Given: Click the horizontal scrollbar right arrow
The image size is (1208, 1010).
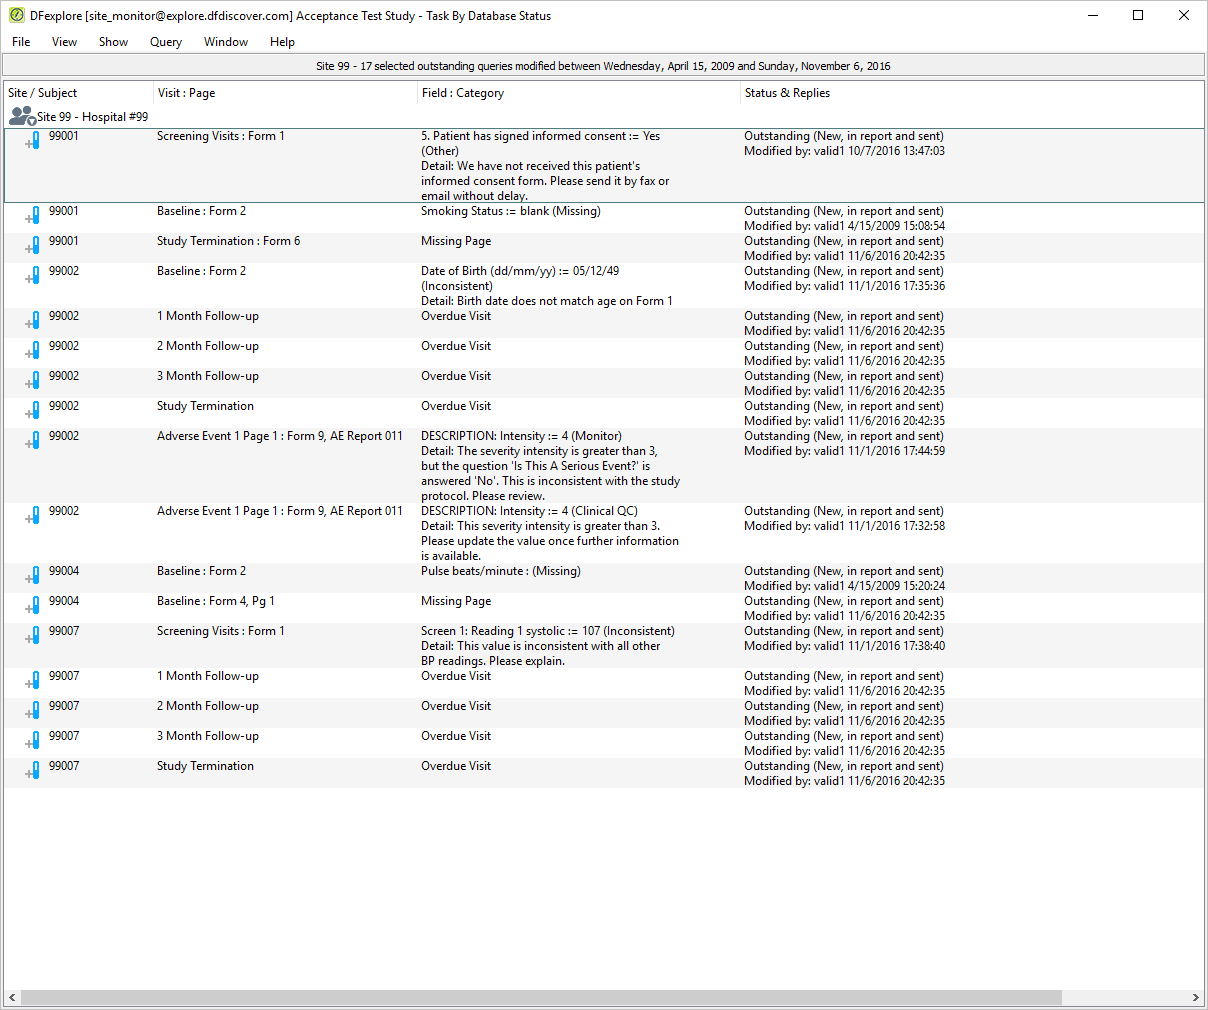Looking at the screenshot, I should pyautogui.click(x=1195, y=998).
